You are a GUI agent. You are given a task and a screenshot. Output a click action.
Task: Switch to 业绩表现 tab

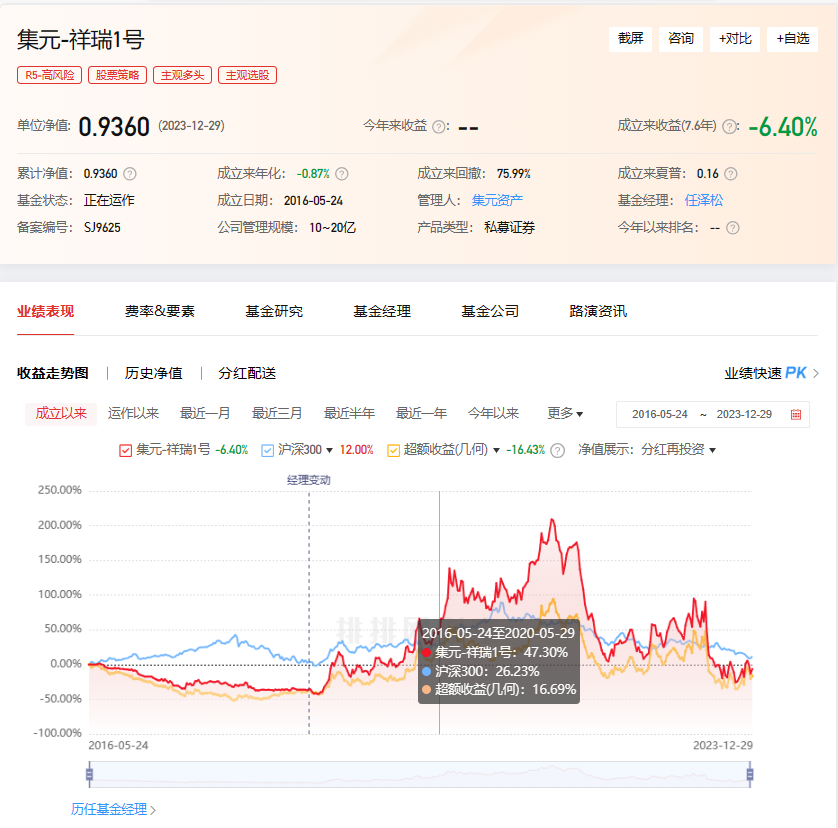[45, 312]
